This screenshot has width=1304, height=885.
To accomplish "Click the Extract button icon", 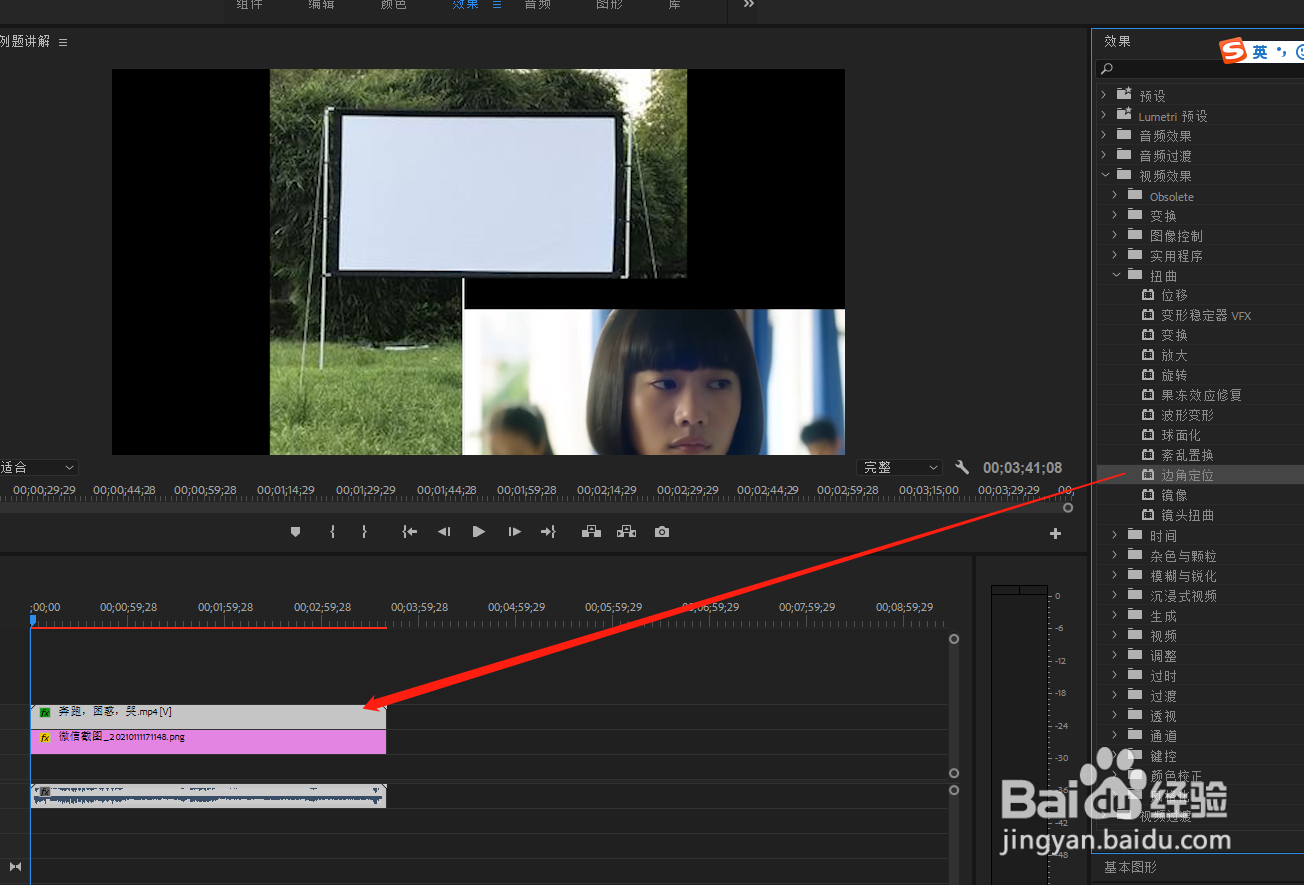I will [627, 532].
